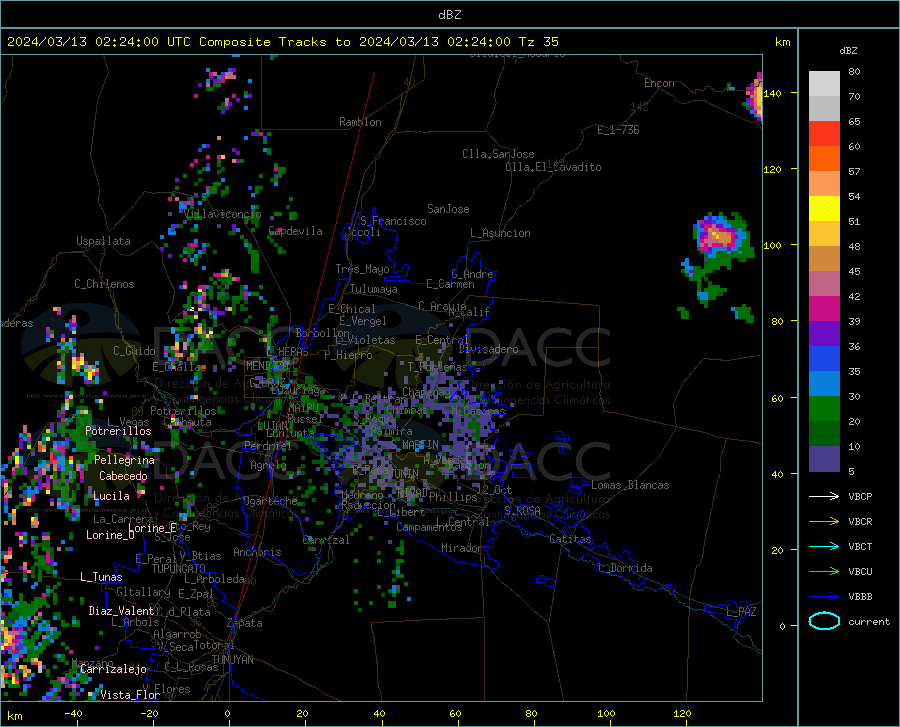Click the 'Mirador' map label
This screenshot has width=900, height=727.
[461, 548]
